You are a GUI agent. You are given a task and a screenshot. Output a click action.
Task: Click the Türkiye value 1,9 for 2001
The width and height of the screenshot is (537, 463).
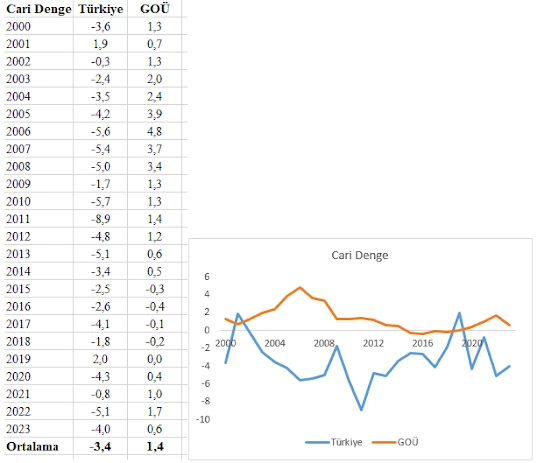pyautogui.click(x=100, y=44)
